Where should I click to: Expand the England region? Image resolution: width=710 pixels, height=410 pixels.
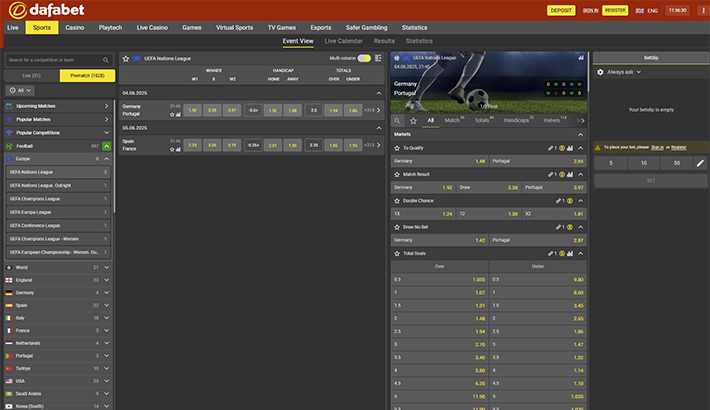tap(106, 280)
